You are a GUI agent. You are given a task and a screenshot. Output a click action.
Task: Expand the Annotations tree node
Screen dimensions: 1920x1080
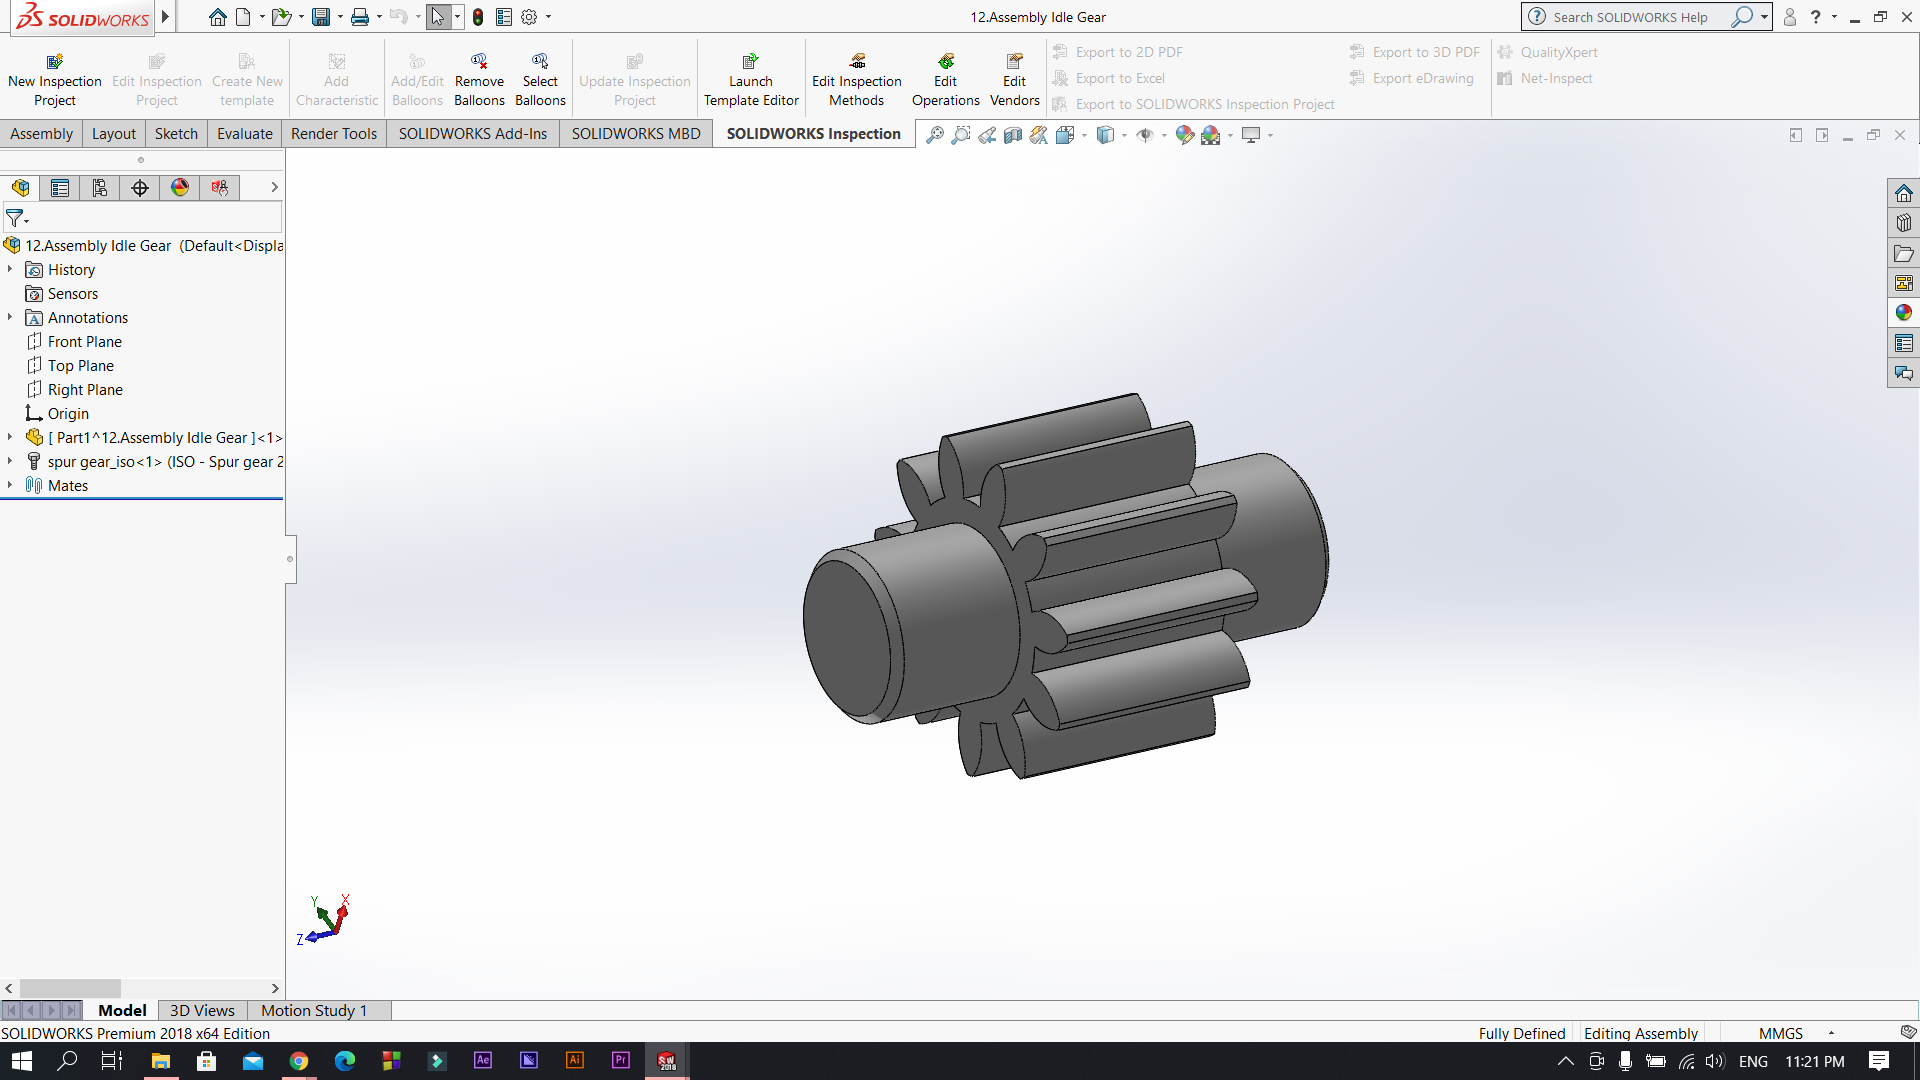point(10,317)
